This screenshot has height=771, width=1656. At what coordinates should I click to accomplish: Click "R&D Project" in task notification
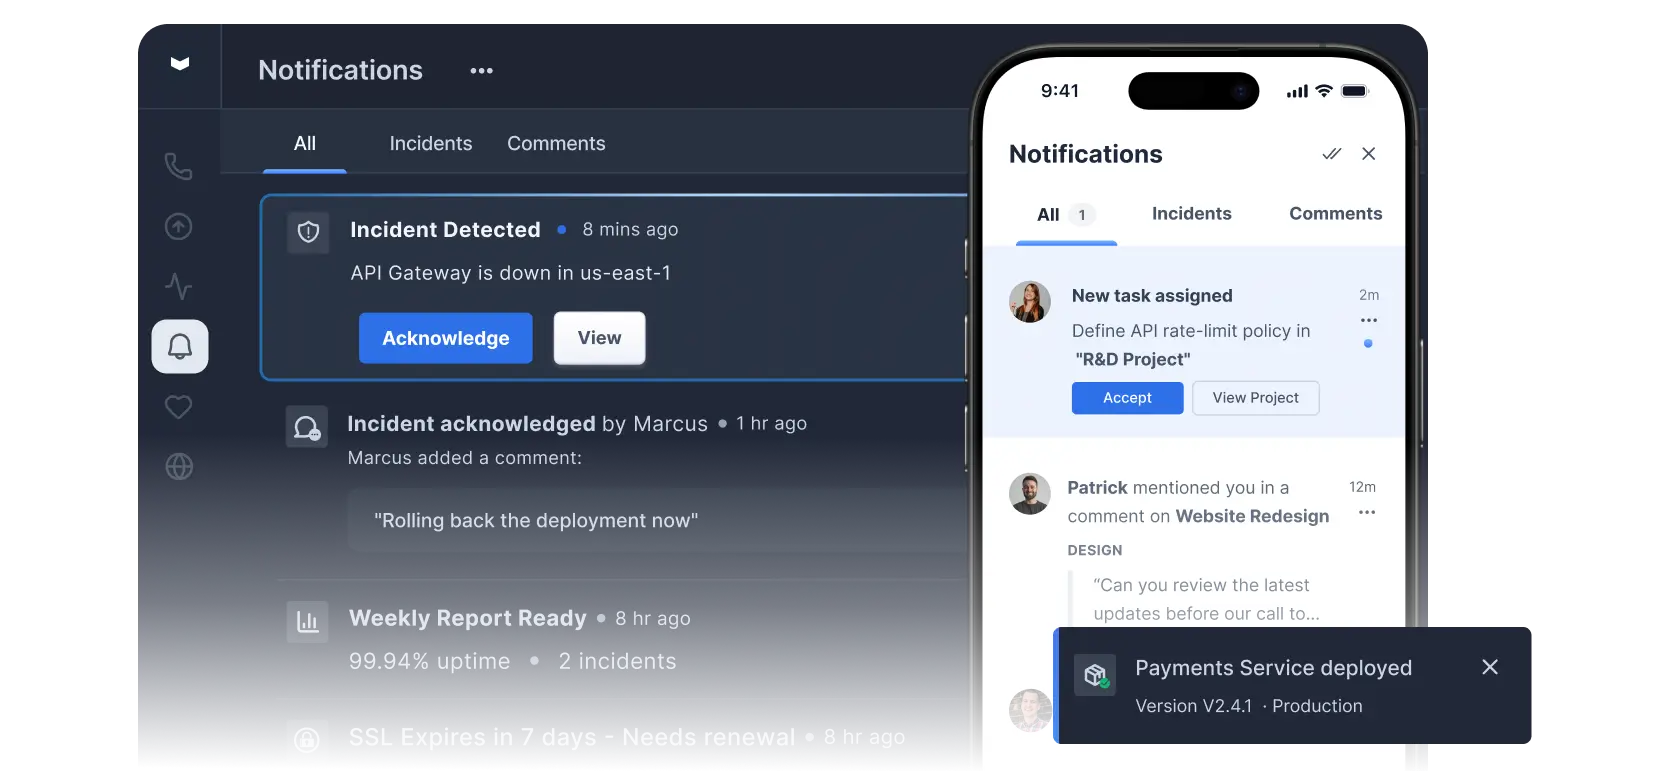pos(1133,360)
